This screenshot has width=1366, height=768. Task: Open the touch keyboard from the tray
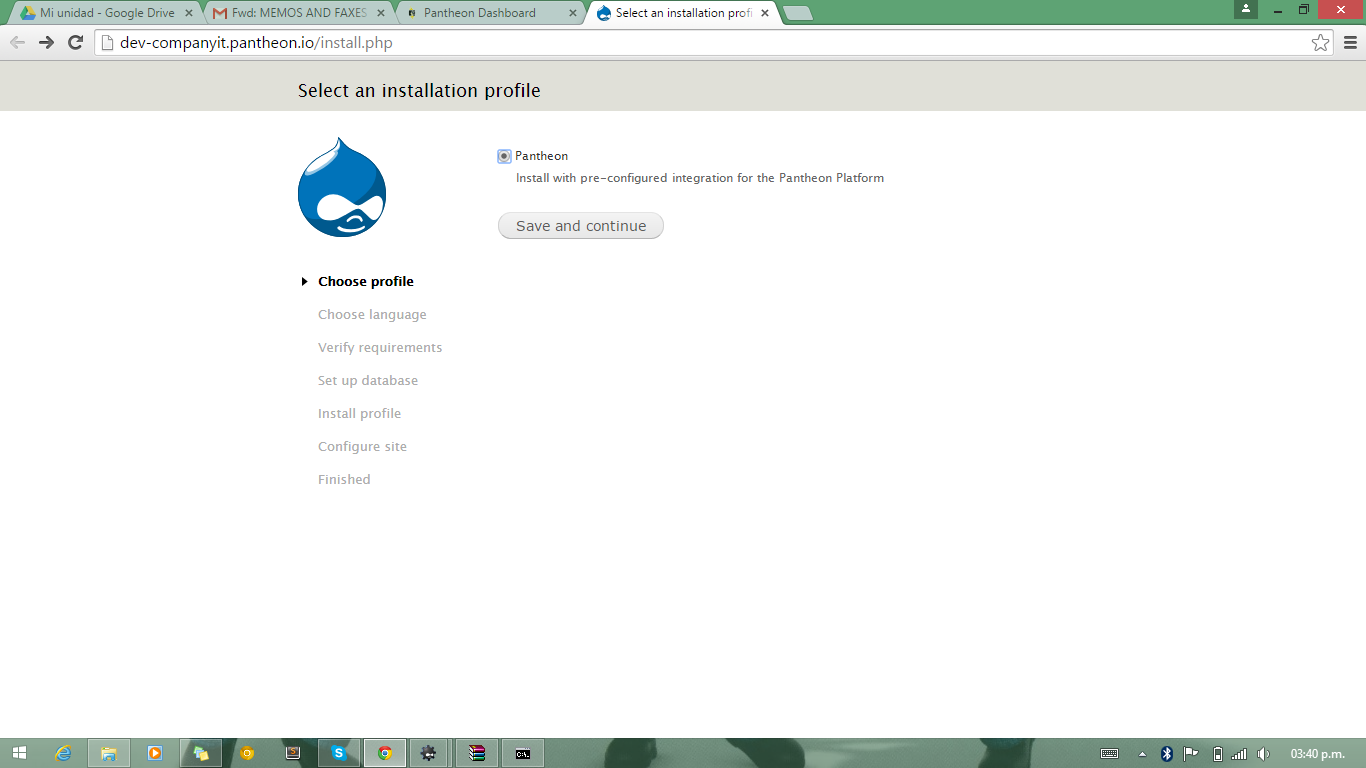pos(1109,754)
